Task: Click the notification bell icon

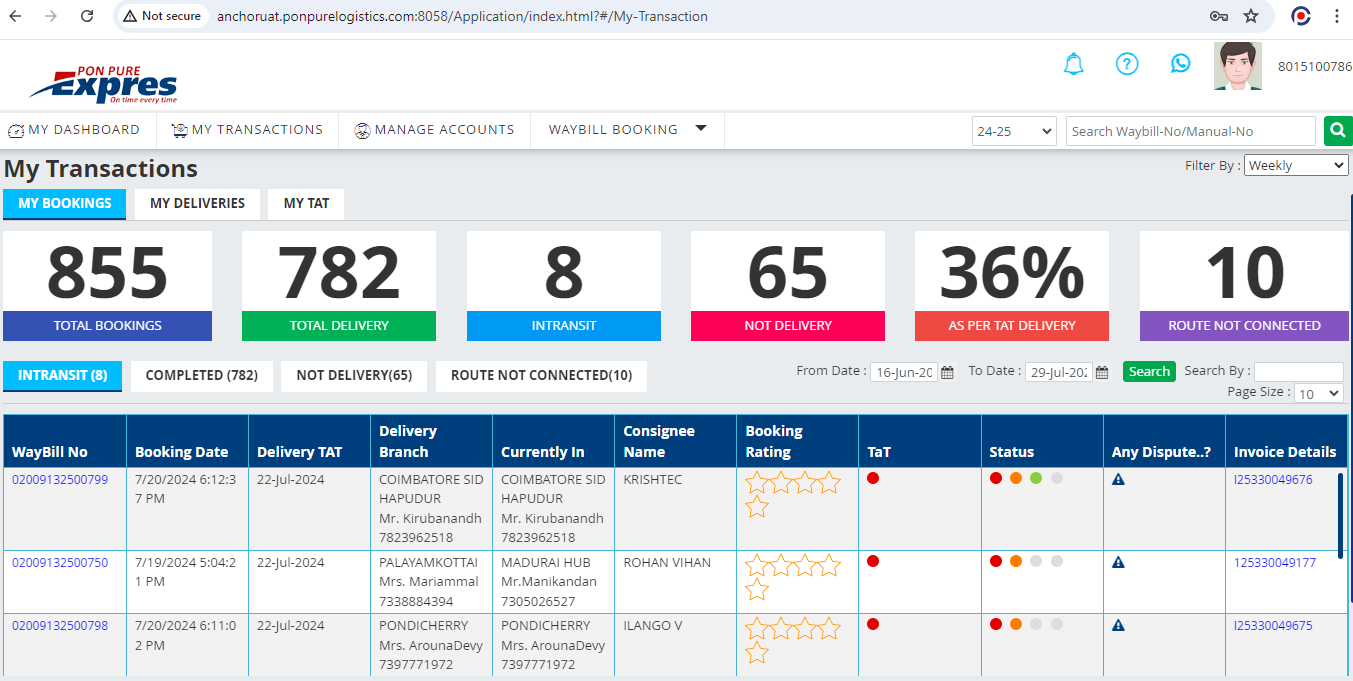Action: 1073,65
